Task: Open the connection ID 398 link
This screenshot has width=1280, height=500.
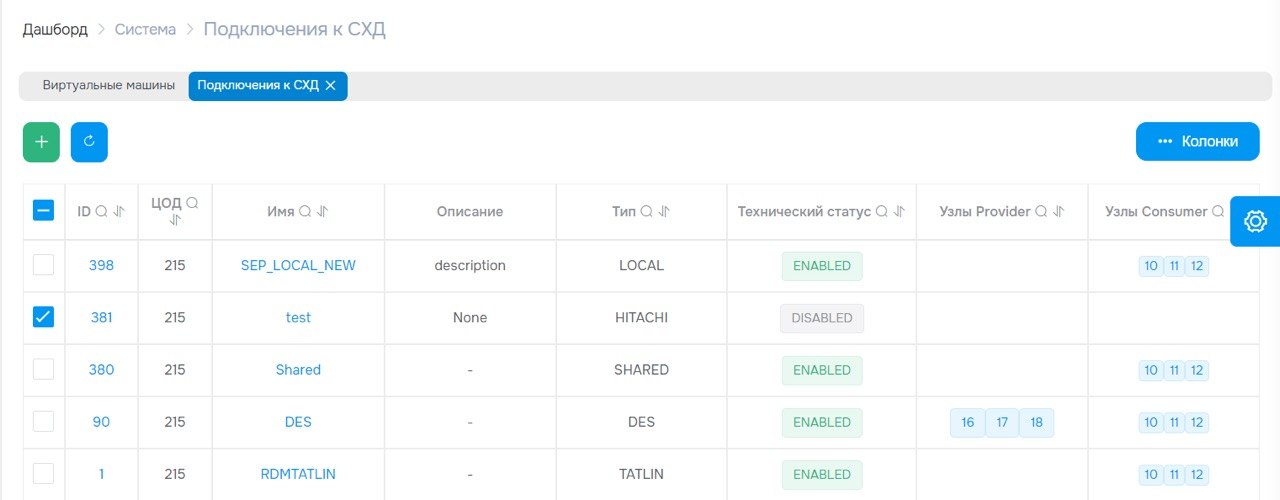Action: click(101, 265)
